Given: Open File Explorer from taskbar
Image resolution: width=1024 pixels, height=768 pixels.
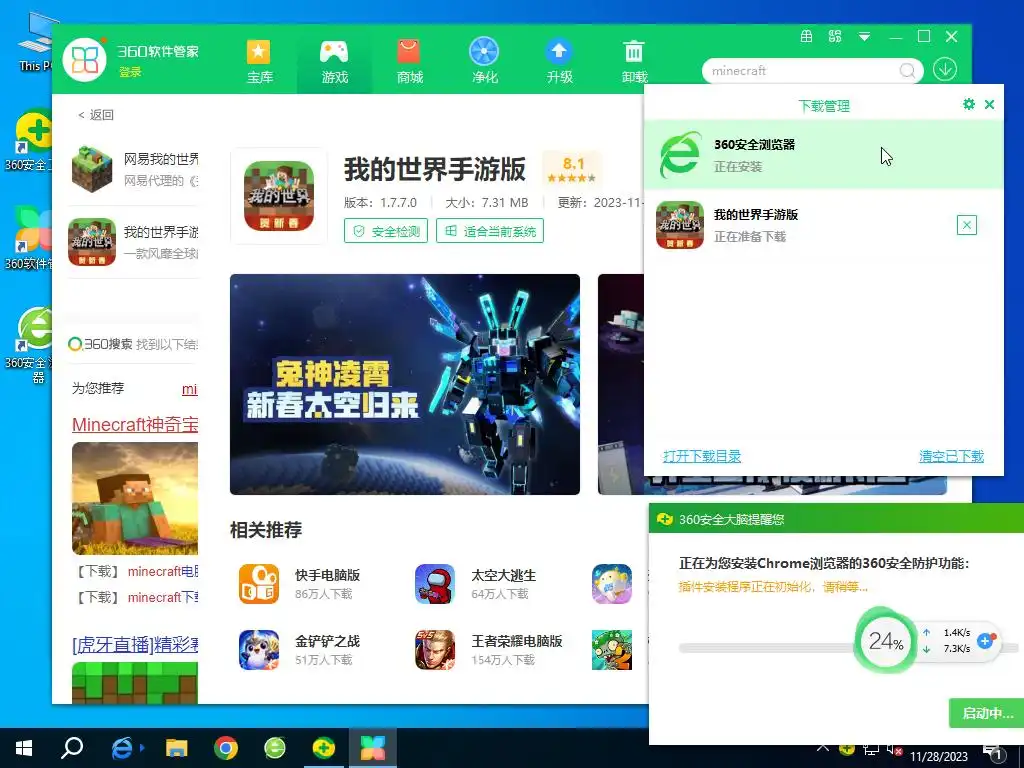Looking at the screenshot, I should [x=176, y=748].
